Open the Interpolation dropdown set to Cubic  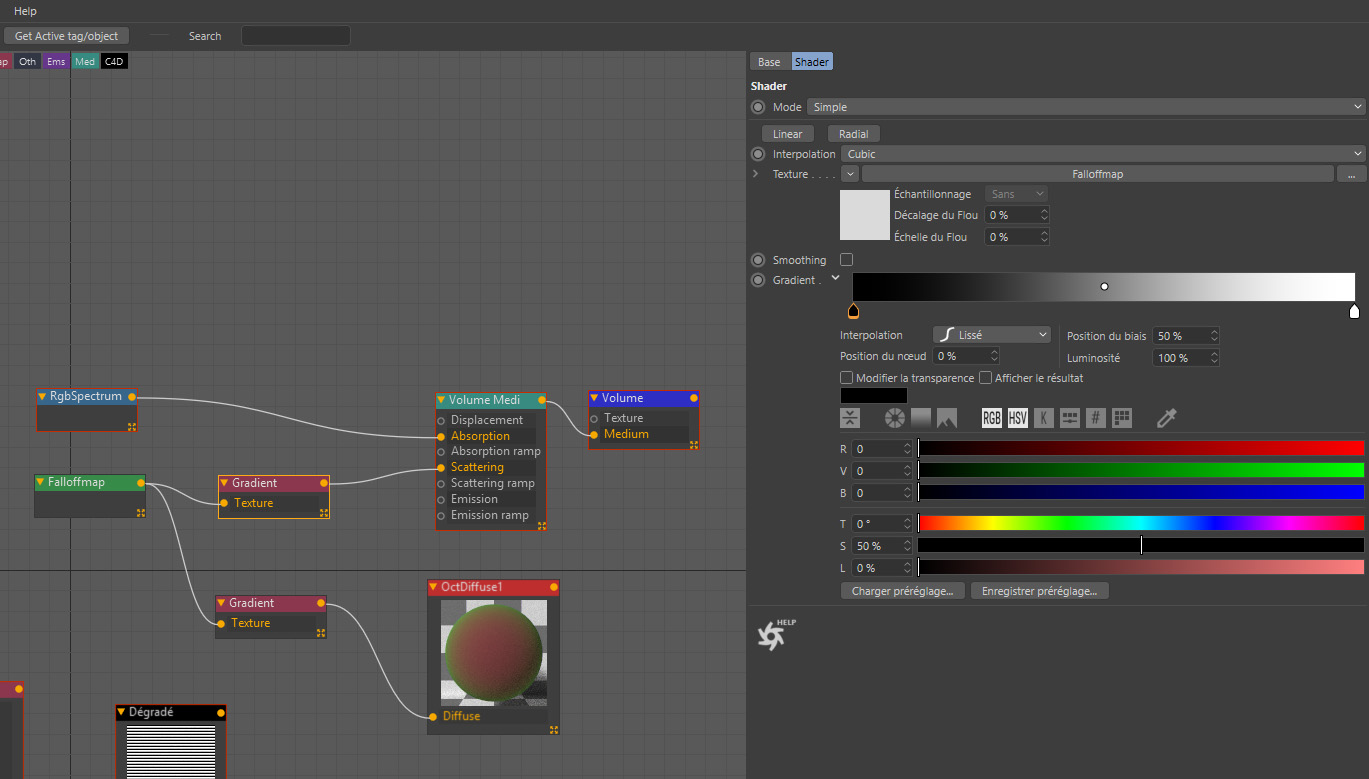pyautogui.click(x=1103, y=154)
